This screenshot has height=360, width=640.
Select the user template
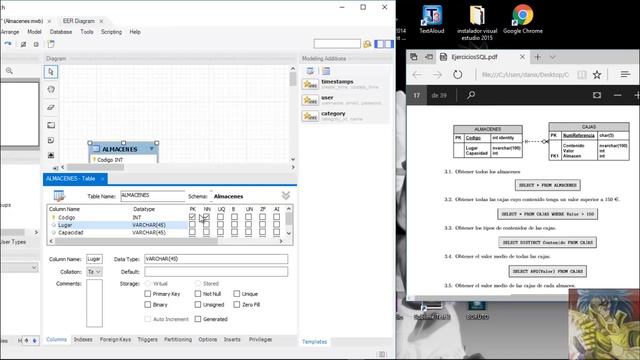[x=344, y=100]
